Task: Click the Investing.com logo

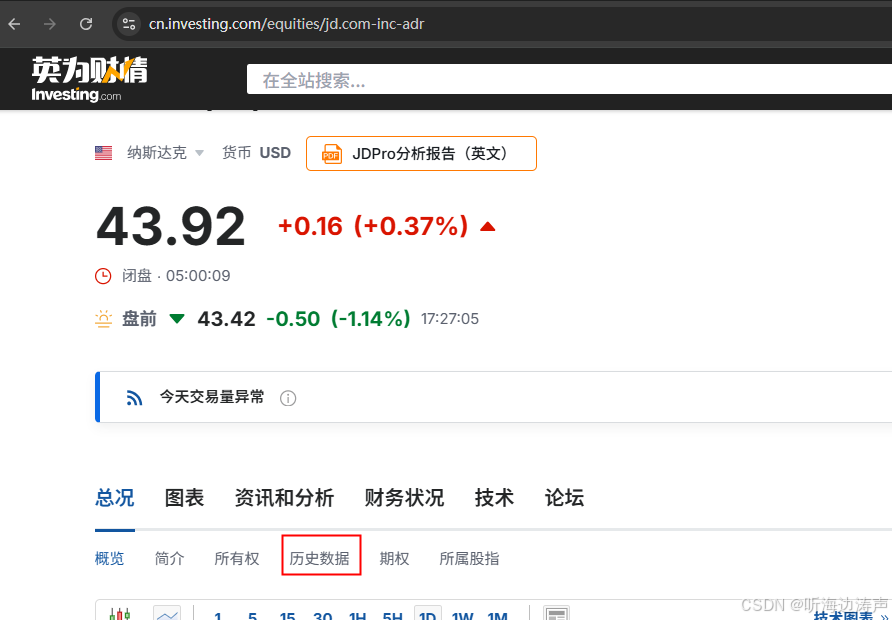Action: [x=89, y=79]
